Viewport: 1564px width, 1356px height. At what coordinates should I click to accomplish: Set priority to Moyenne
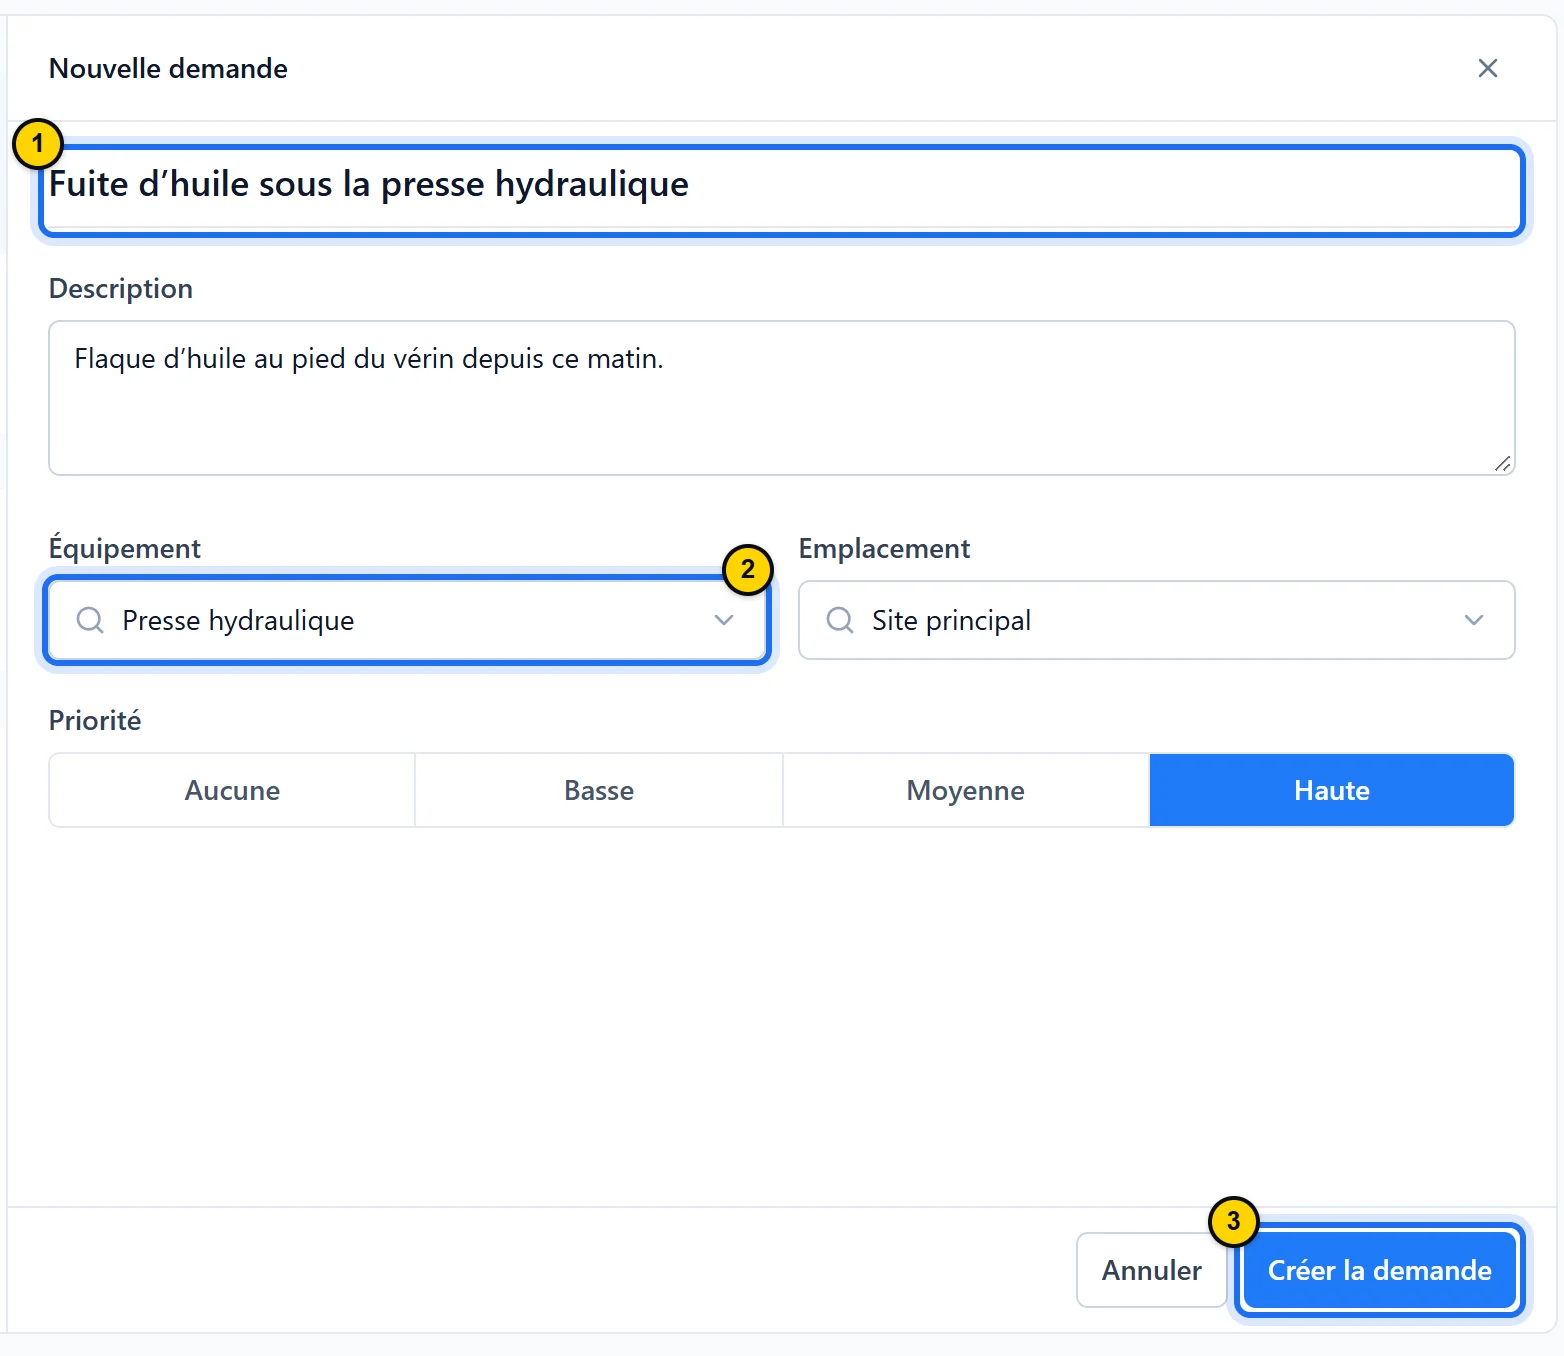point(966,790)
